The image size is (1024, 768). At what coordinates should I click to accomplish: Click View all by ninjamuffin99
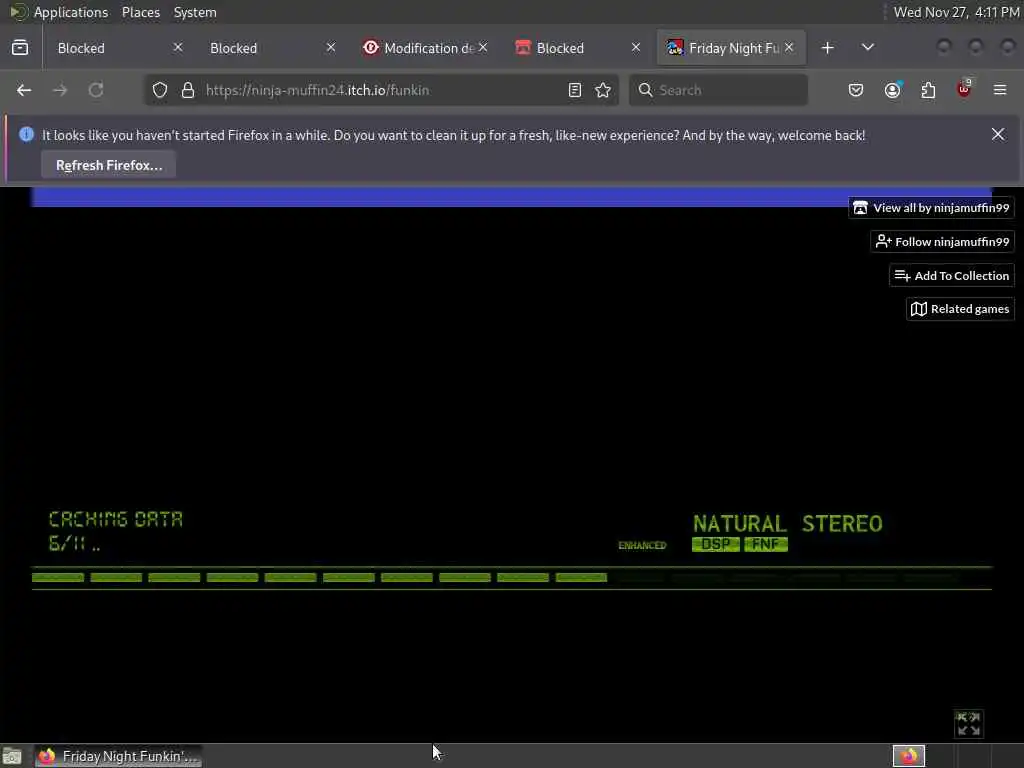click(931, 208)
